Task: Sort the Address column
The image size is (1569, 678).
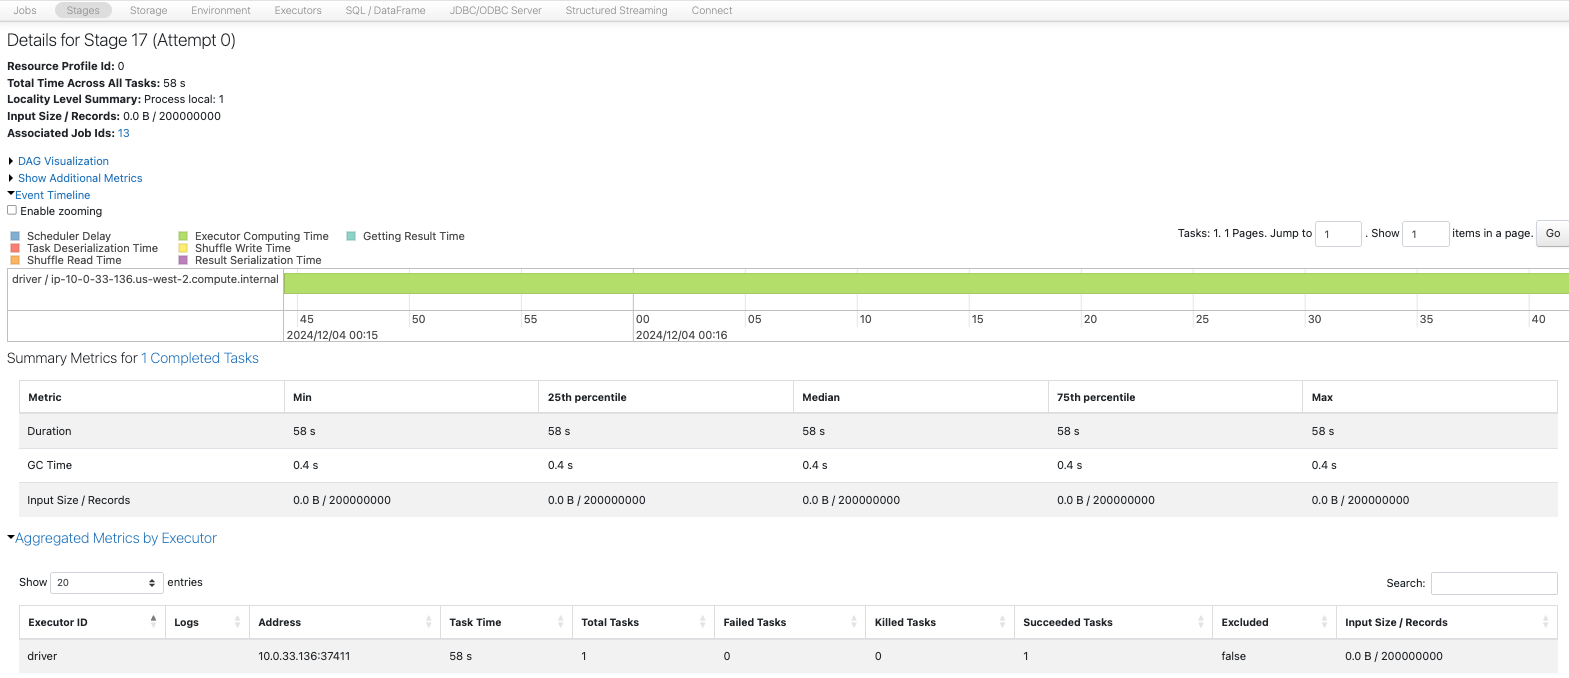Action: [345, 622]
